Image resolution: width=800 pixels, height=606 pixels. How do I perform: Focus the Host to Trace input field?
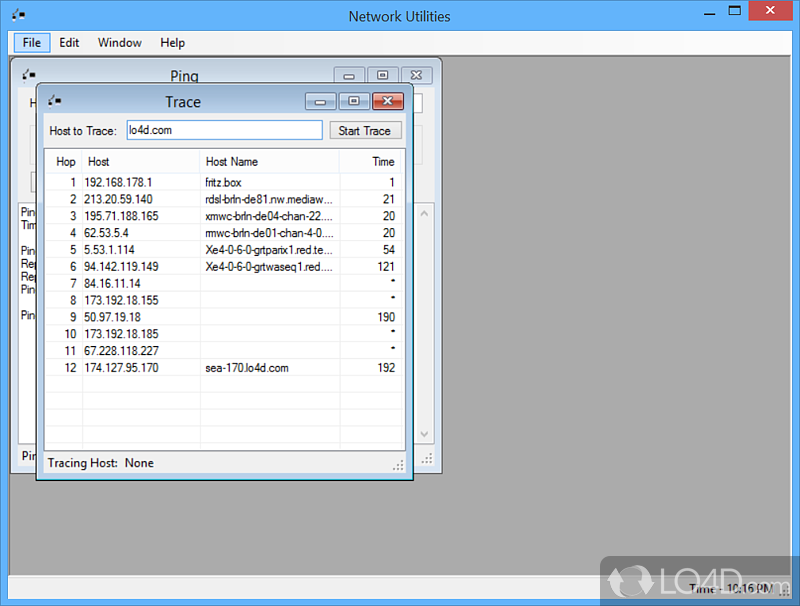(224, 130)
